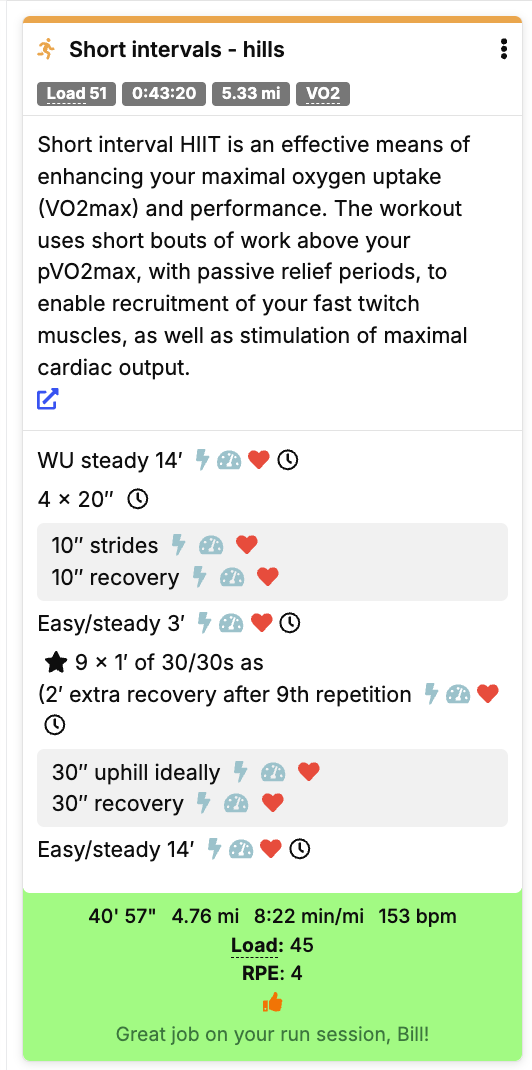This screenshot has width=532, height=1070.
Task: Click the heart icon on 30″ recovery row
Action: (x=273, y=803)
